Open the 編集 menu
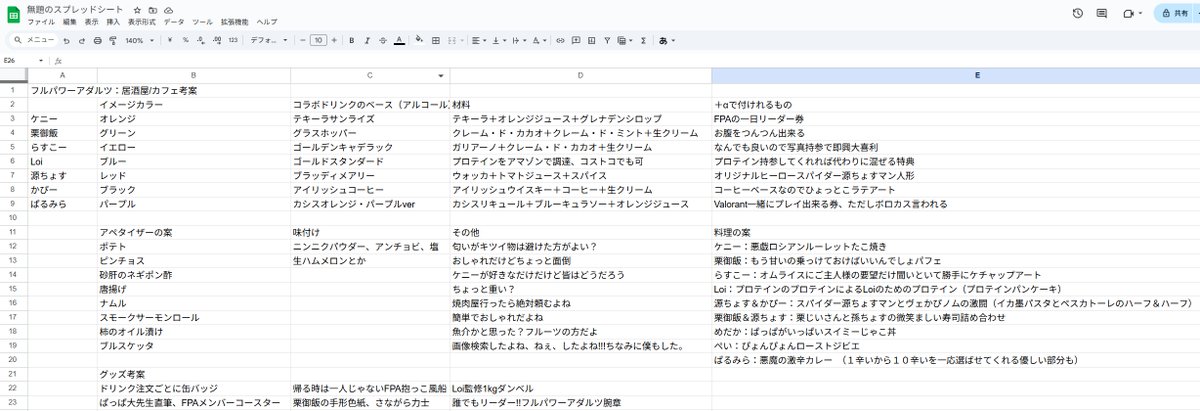 (x=69, y=21)
